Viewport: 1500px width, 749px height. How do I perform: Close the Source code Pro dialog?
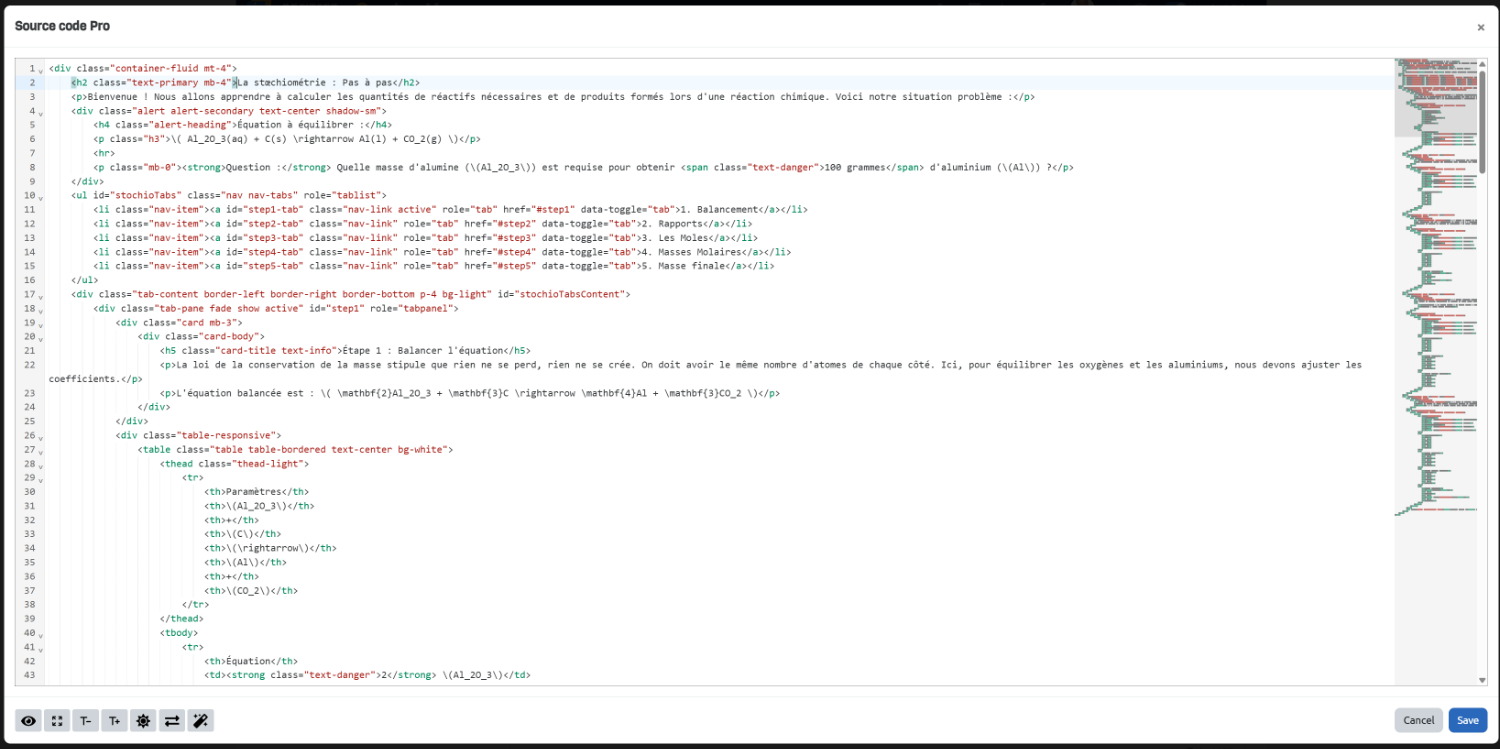click(1480, 27)
